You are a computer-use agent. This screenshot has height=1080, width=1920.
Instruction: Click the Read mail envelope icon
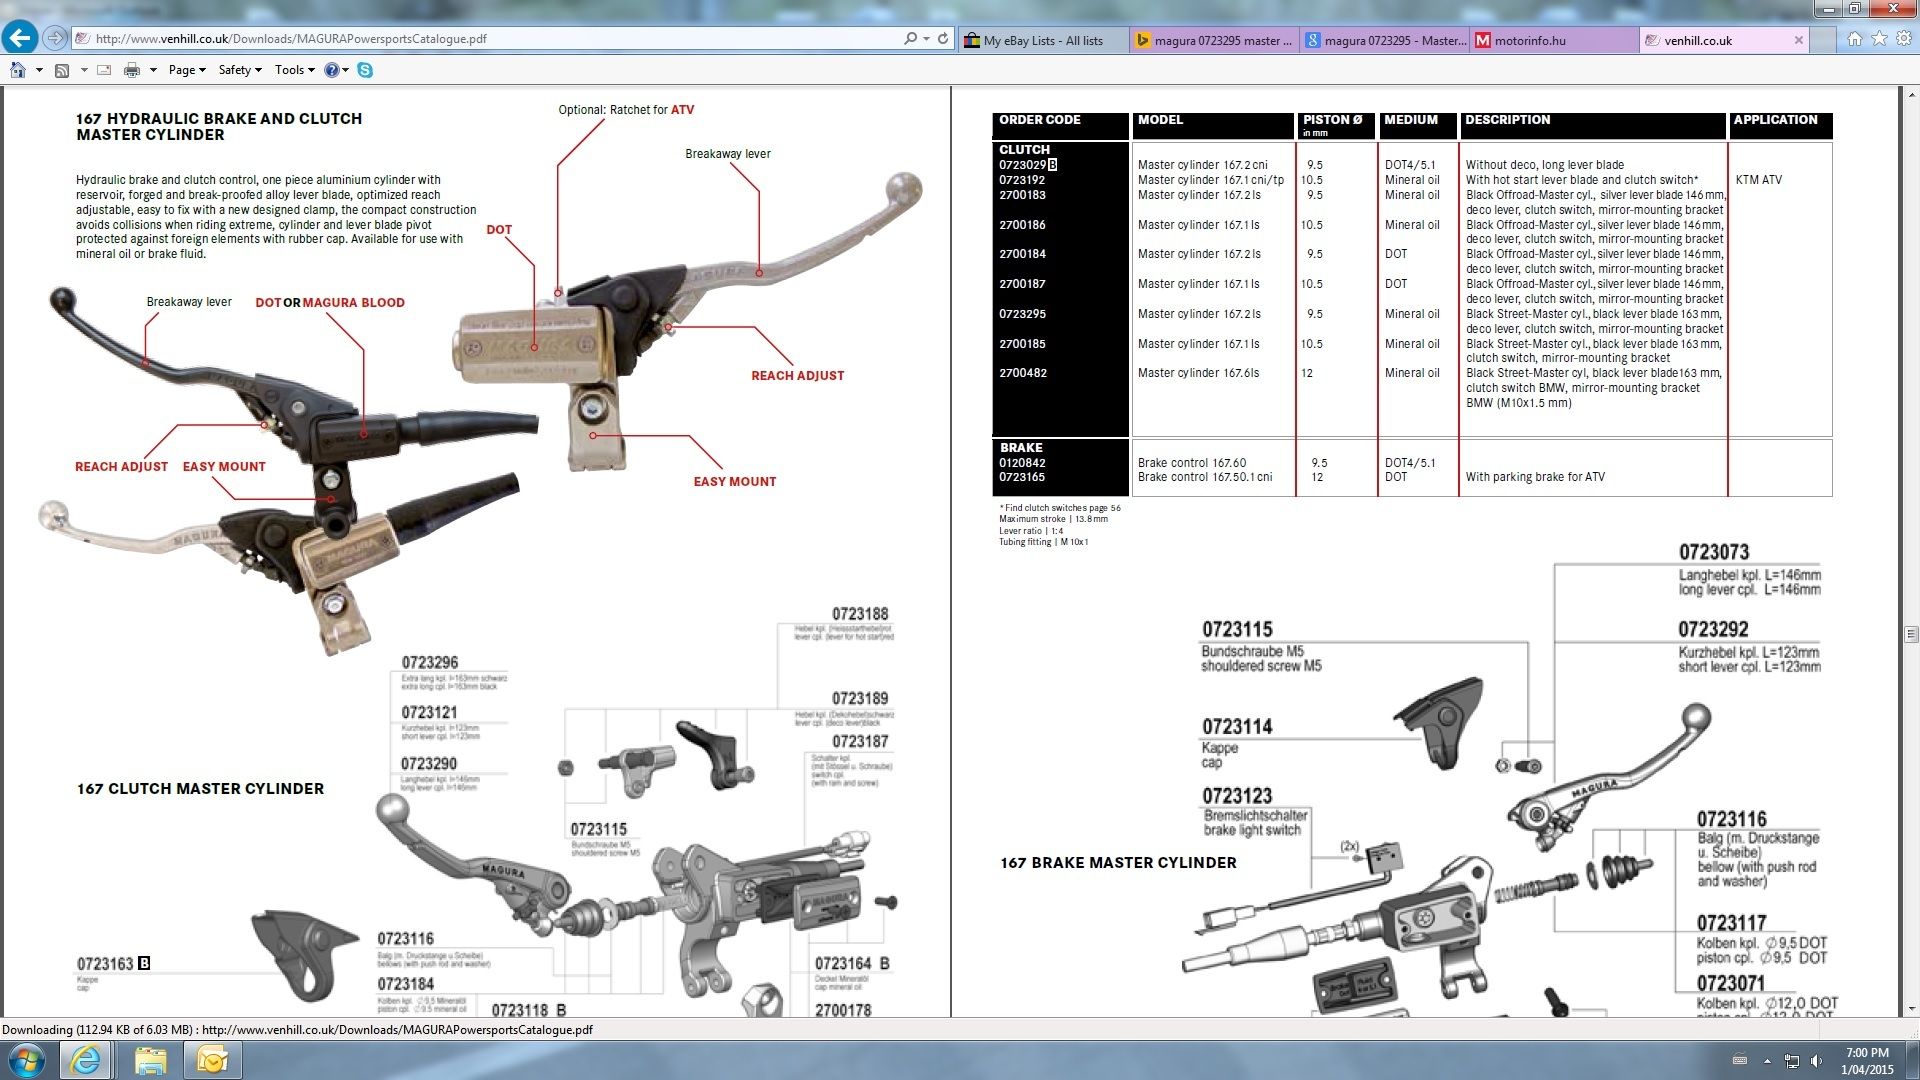(104, 70)
